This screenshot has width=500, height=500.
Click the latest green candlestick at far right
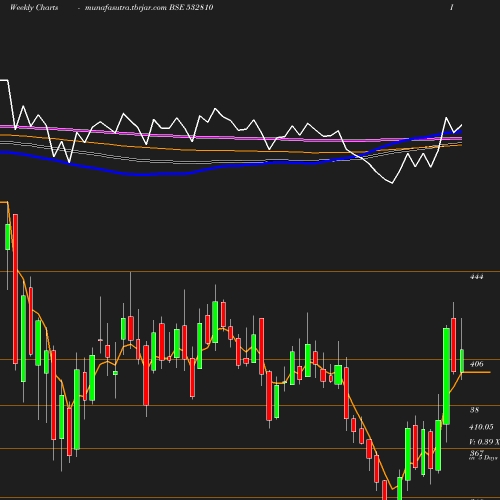pyautogui.click(x=462, y=361)
